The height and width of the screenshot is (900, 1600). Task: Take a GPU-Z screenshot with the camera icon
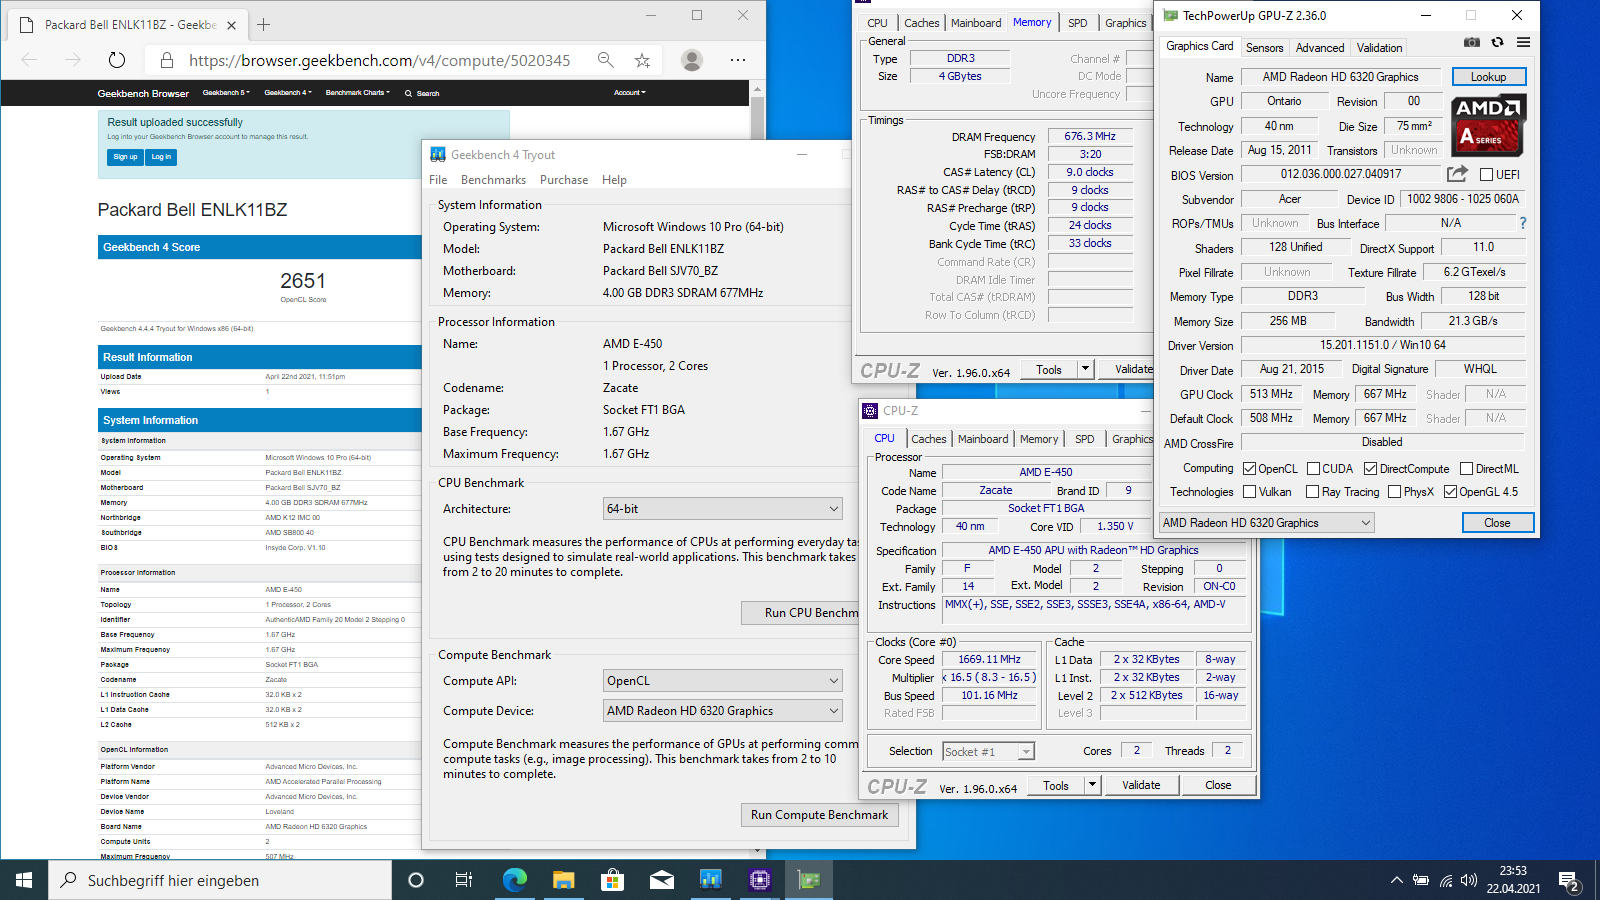pos(1472,42)
